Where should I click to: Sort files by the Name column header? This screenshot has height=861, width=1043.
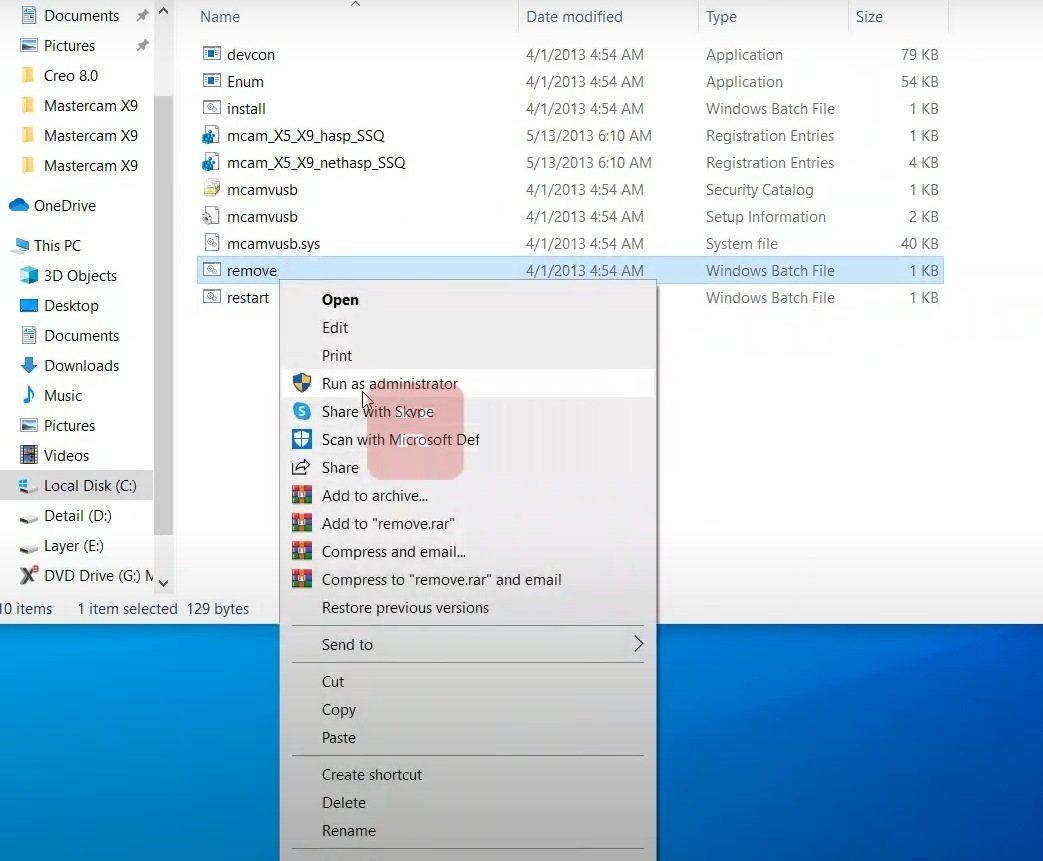pos(220,17)
